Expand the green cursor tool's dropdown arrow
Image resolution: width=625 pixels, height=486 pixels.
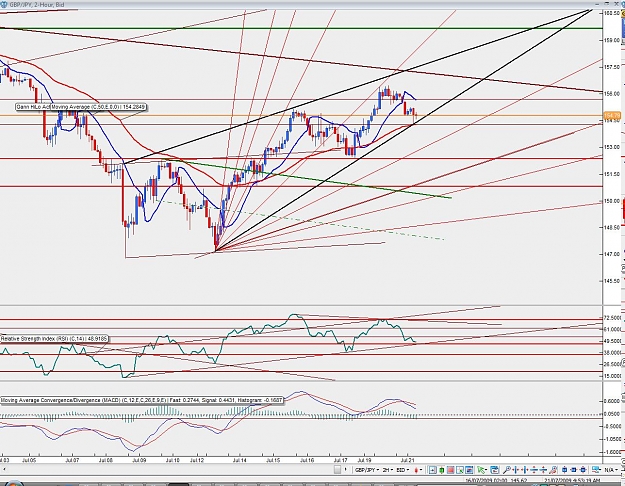(487, 470)
